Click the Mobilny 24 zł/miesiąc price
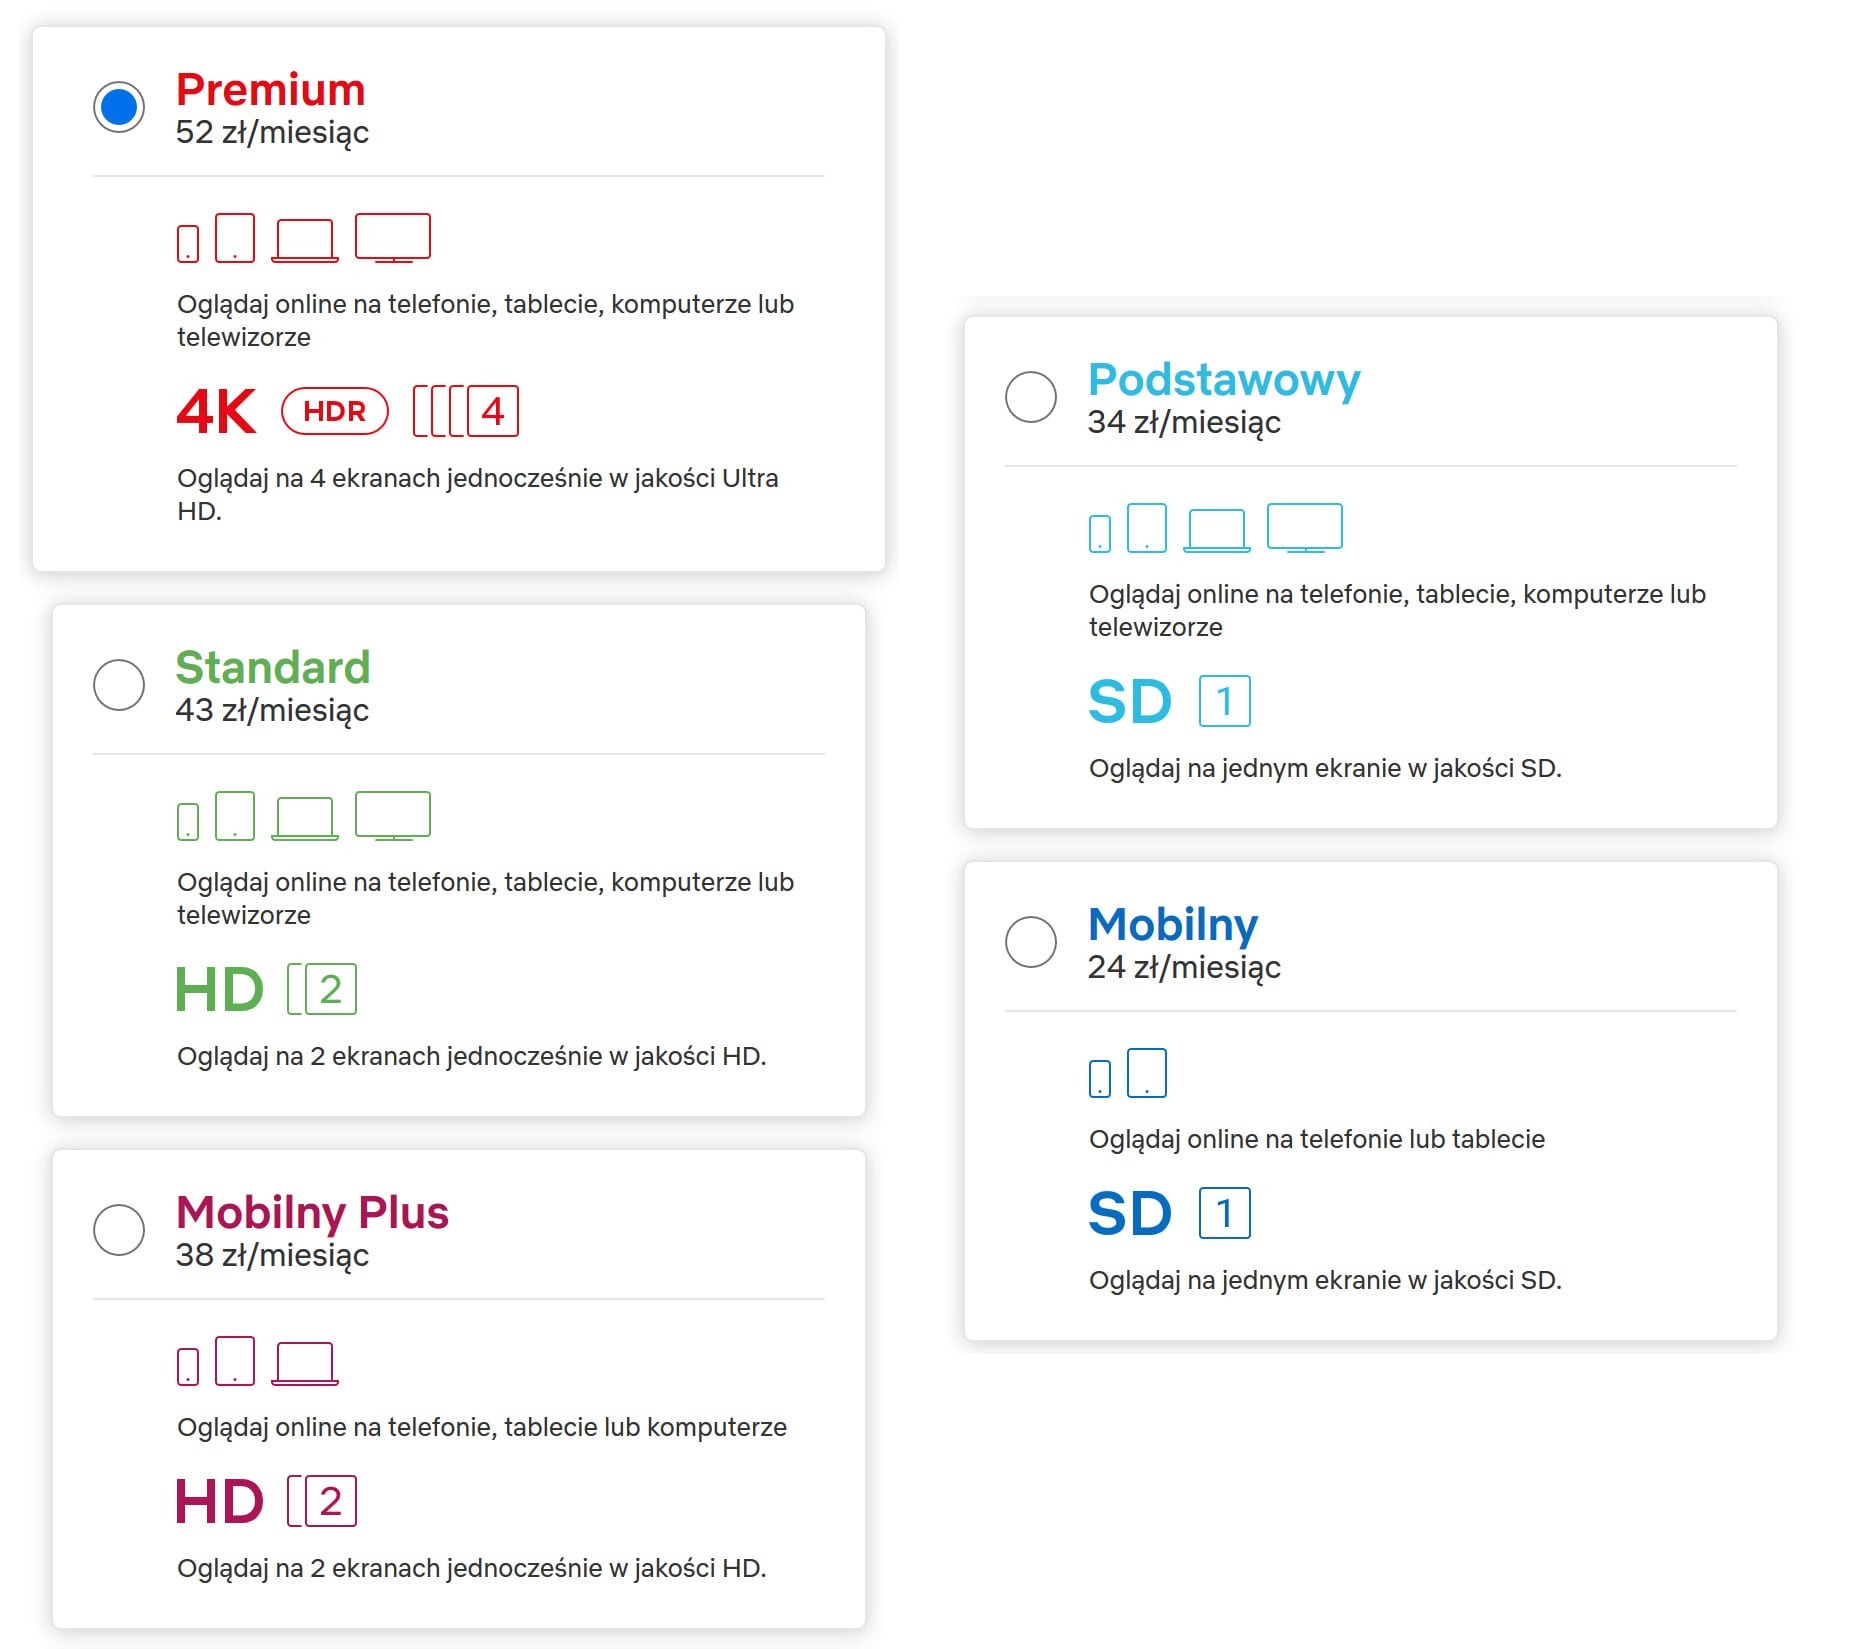Image resolution: width=1855 pixels, height=1649 pixels. [x=1184, y=967]
